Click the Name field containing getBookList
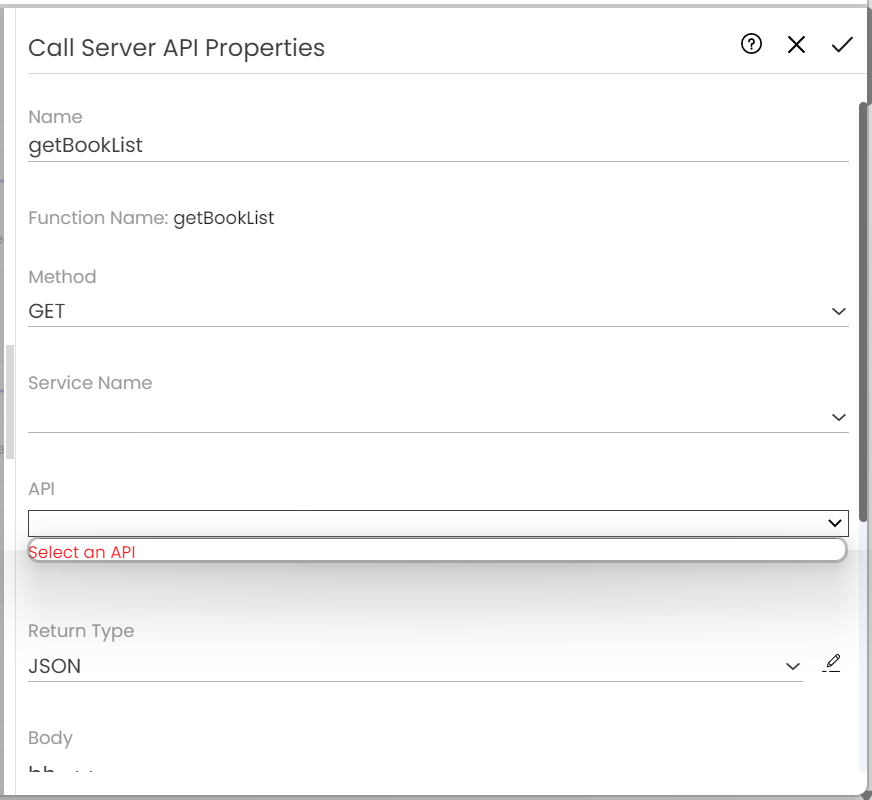The width and height of the screenshot is (872, 800). click(437, 146)
